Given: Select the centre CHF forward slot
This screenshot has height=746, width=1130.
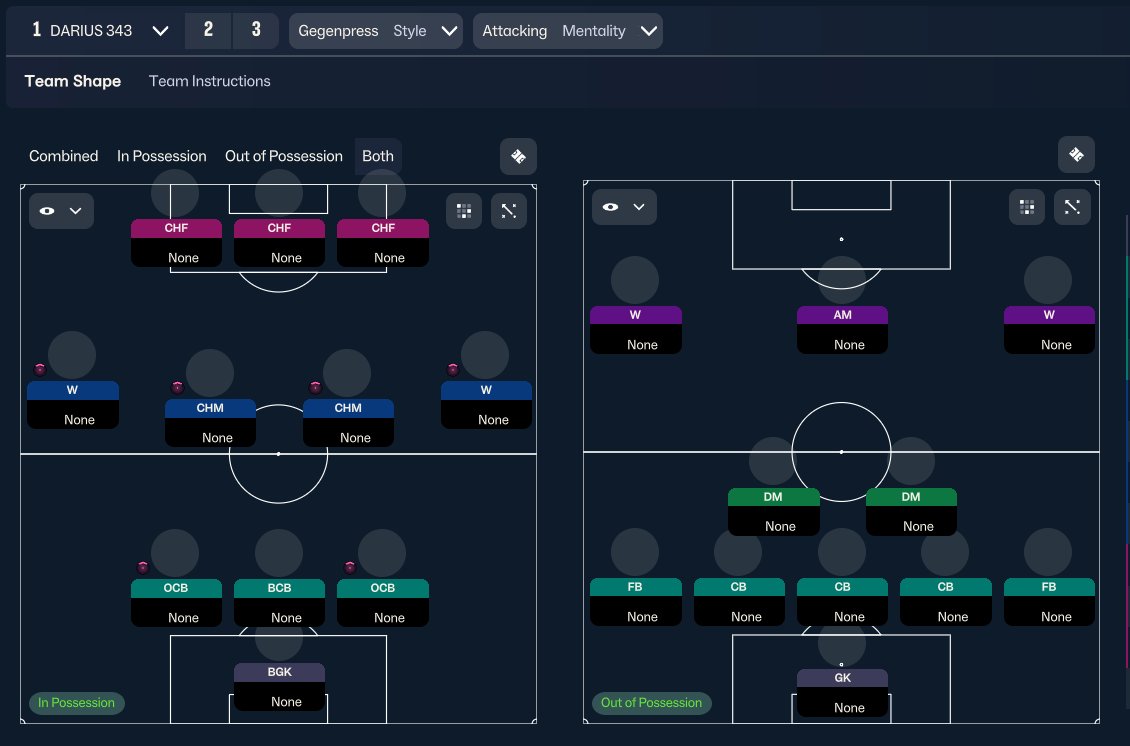Looking at the screenshot, I should pos(279,243).
